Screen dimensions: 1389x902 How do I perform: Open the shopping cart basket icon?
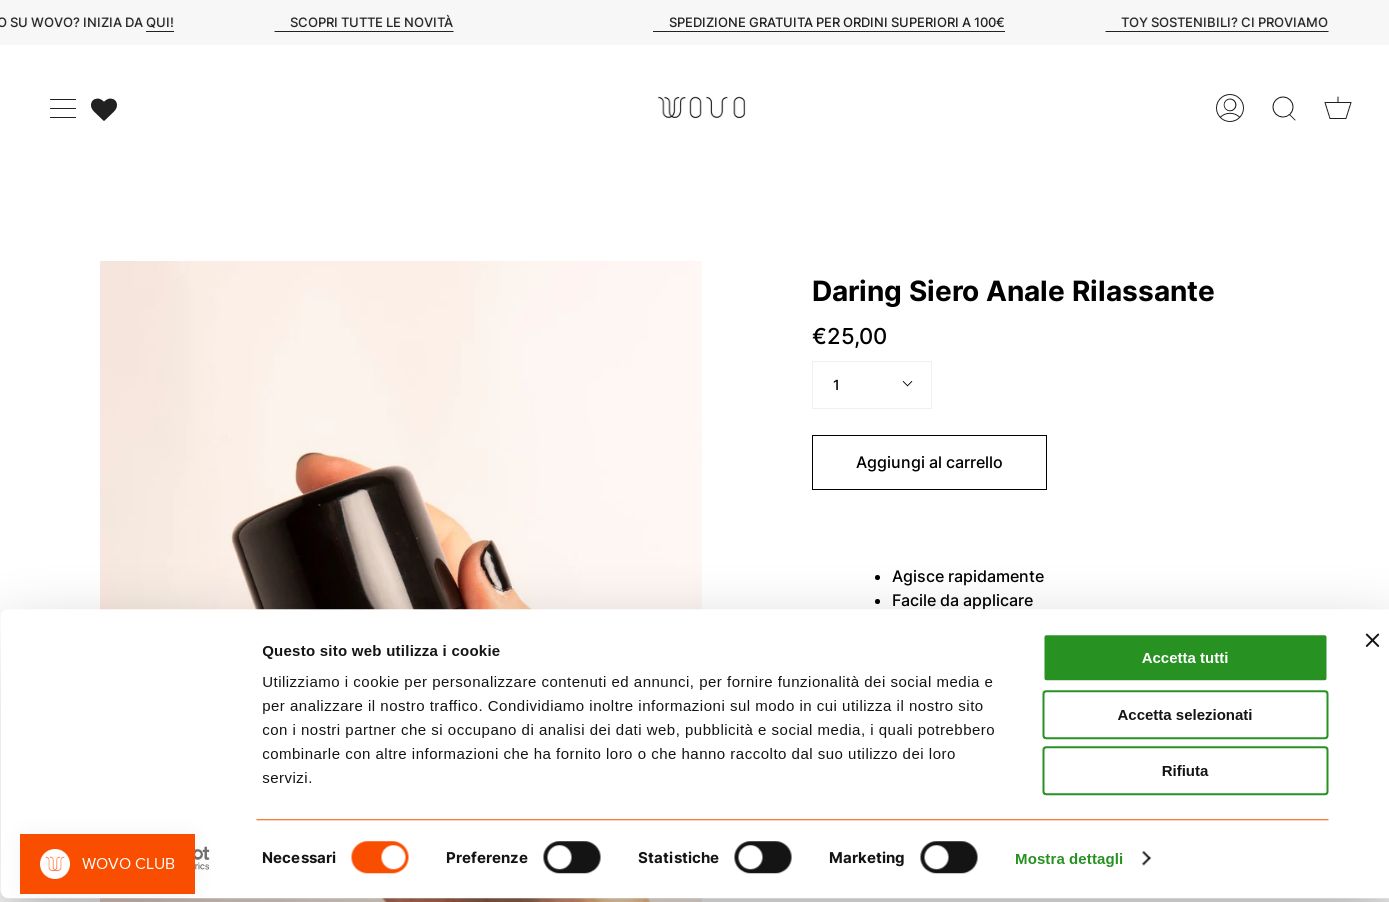[x=1338, y=108]
